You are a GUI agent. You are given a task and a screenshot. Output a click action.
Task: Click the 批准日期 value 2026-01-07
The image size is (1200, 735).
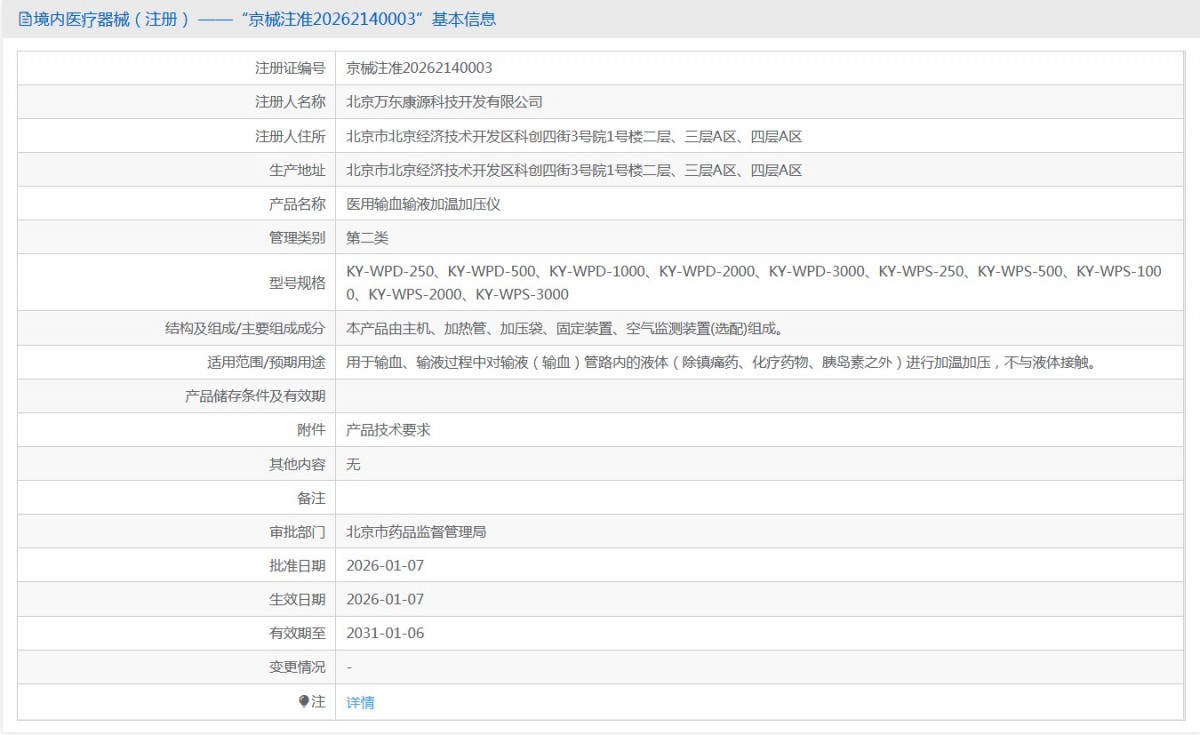click(x=385, y=566)
